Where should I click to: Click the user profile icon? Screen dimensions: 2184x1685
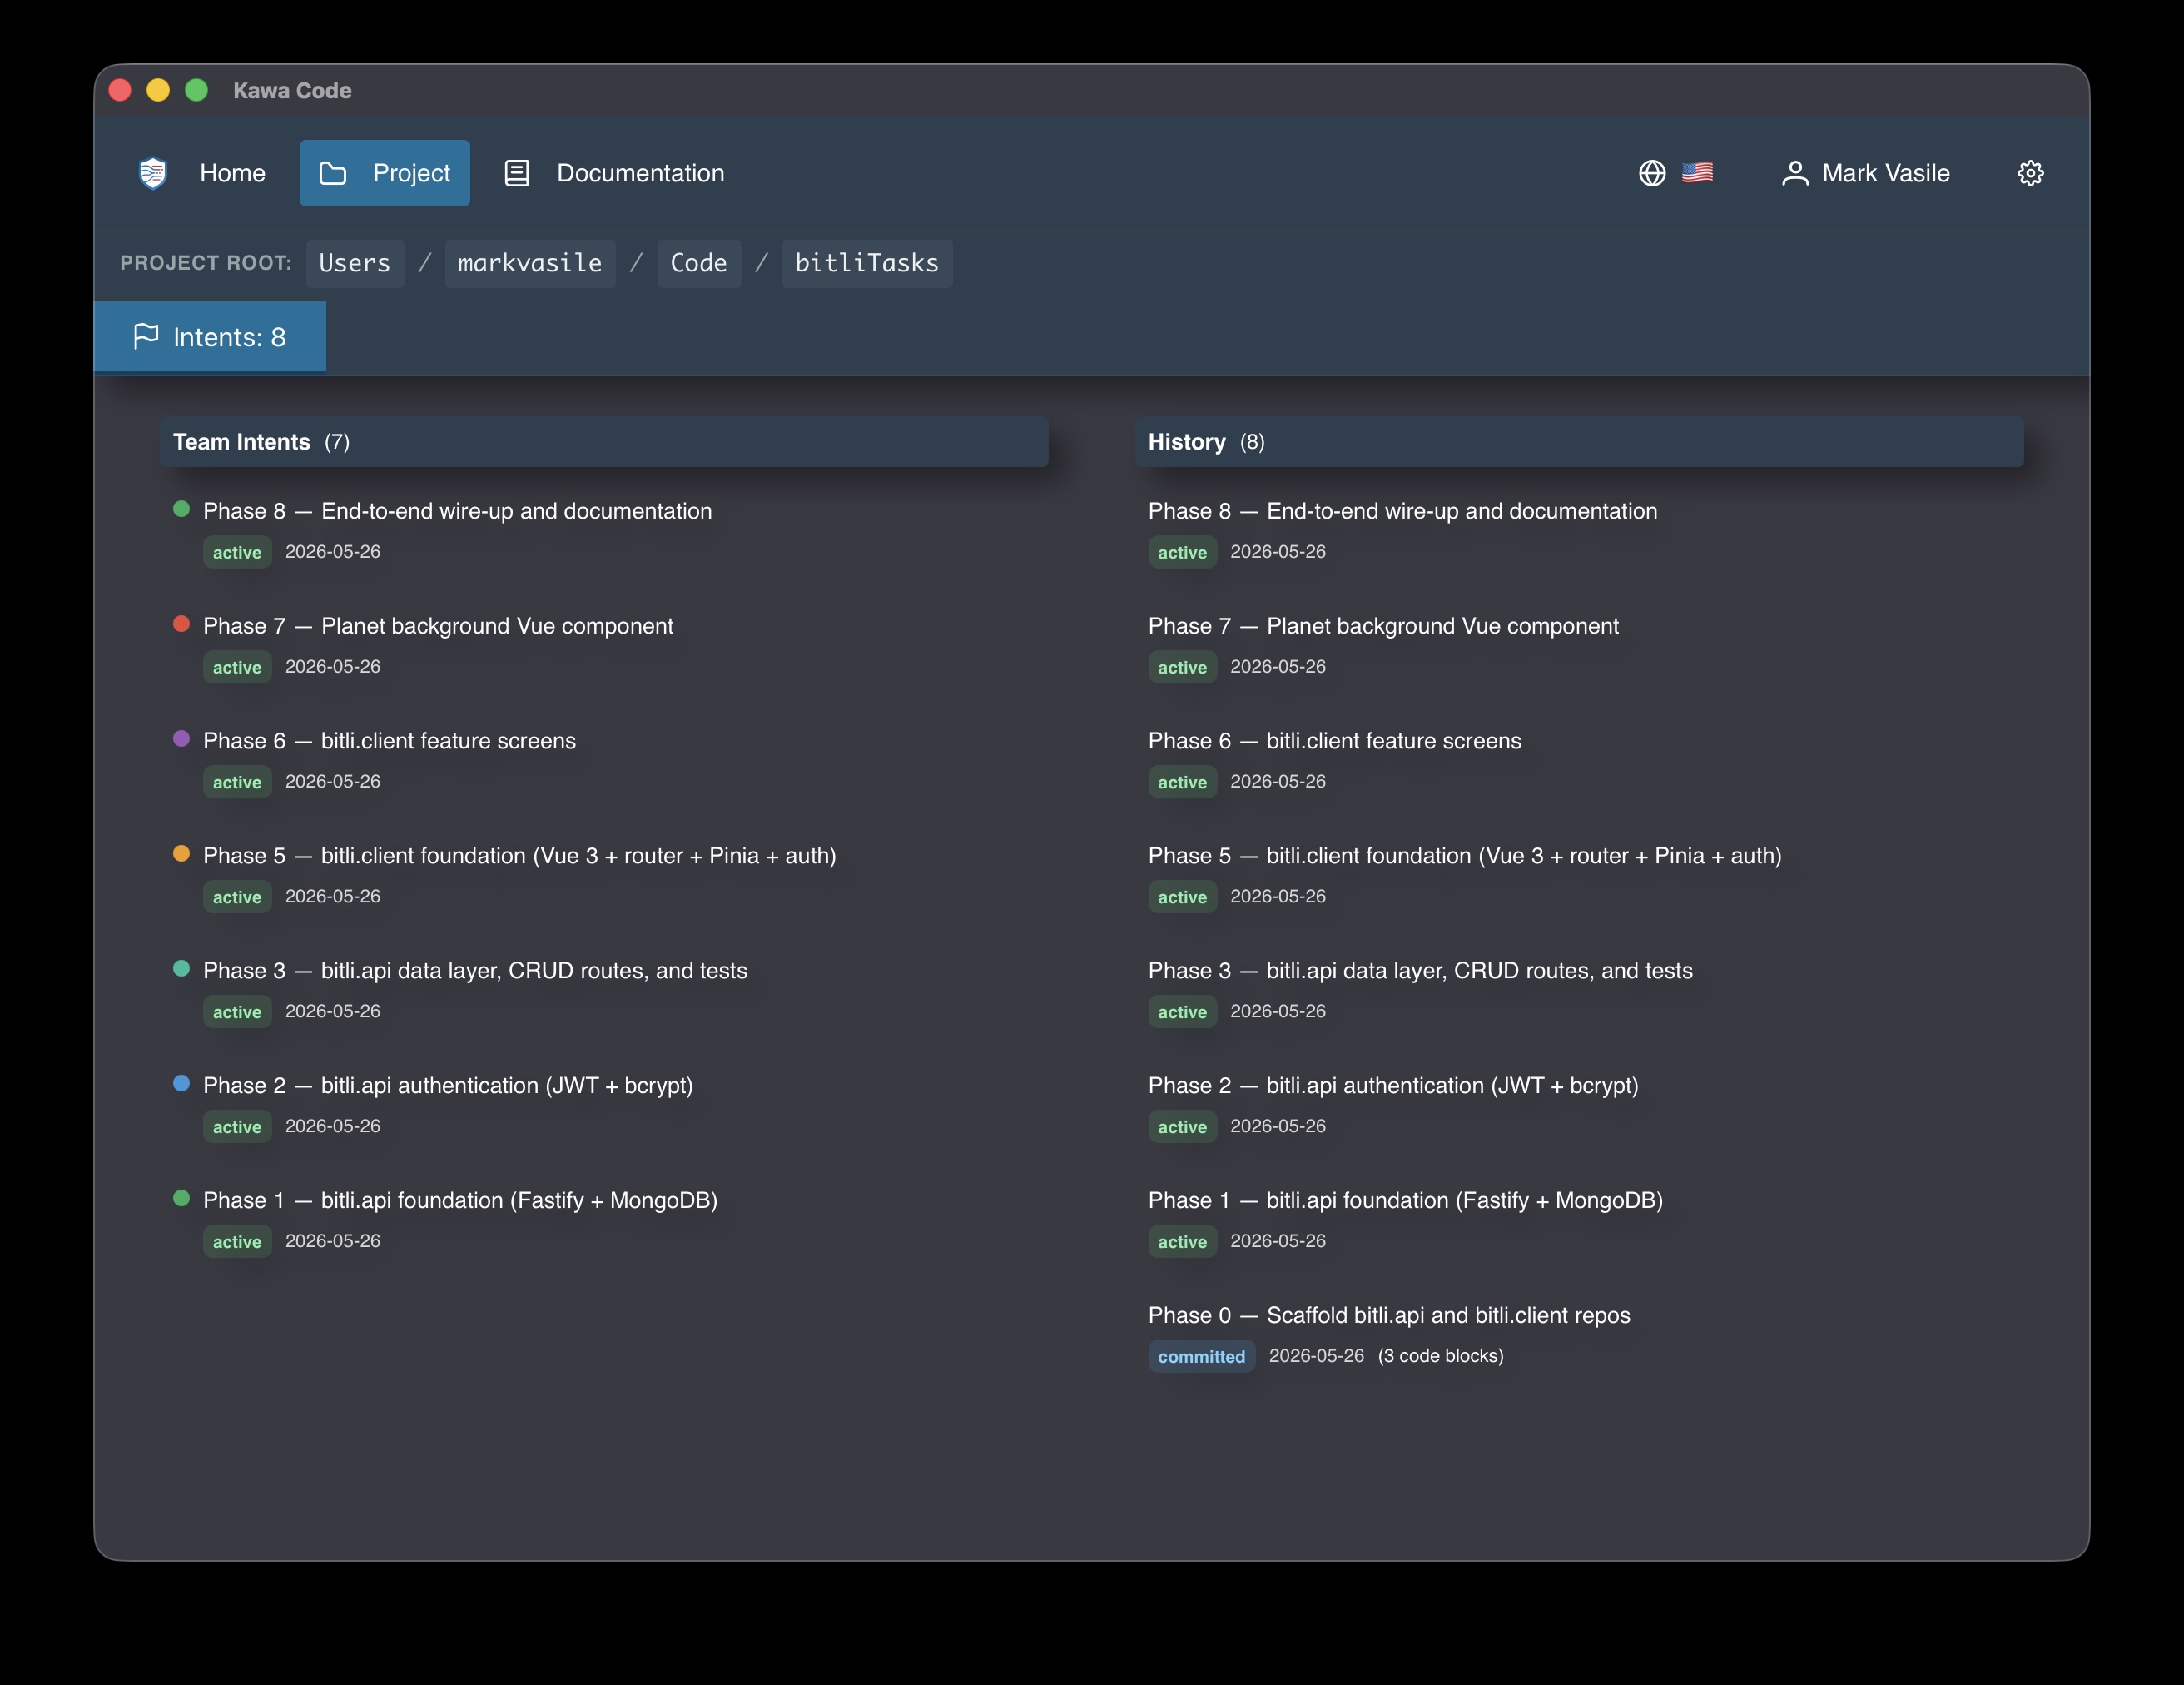tap(1795, 173)
